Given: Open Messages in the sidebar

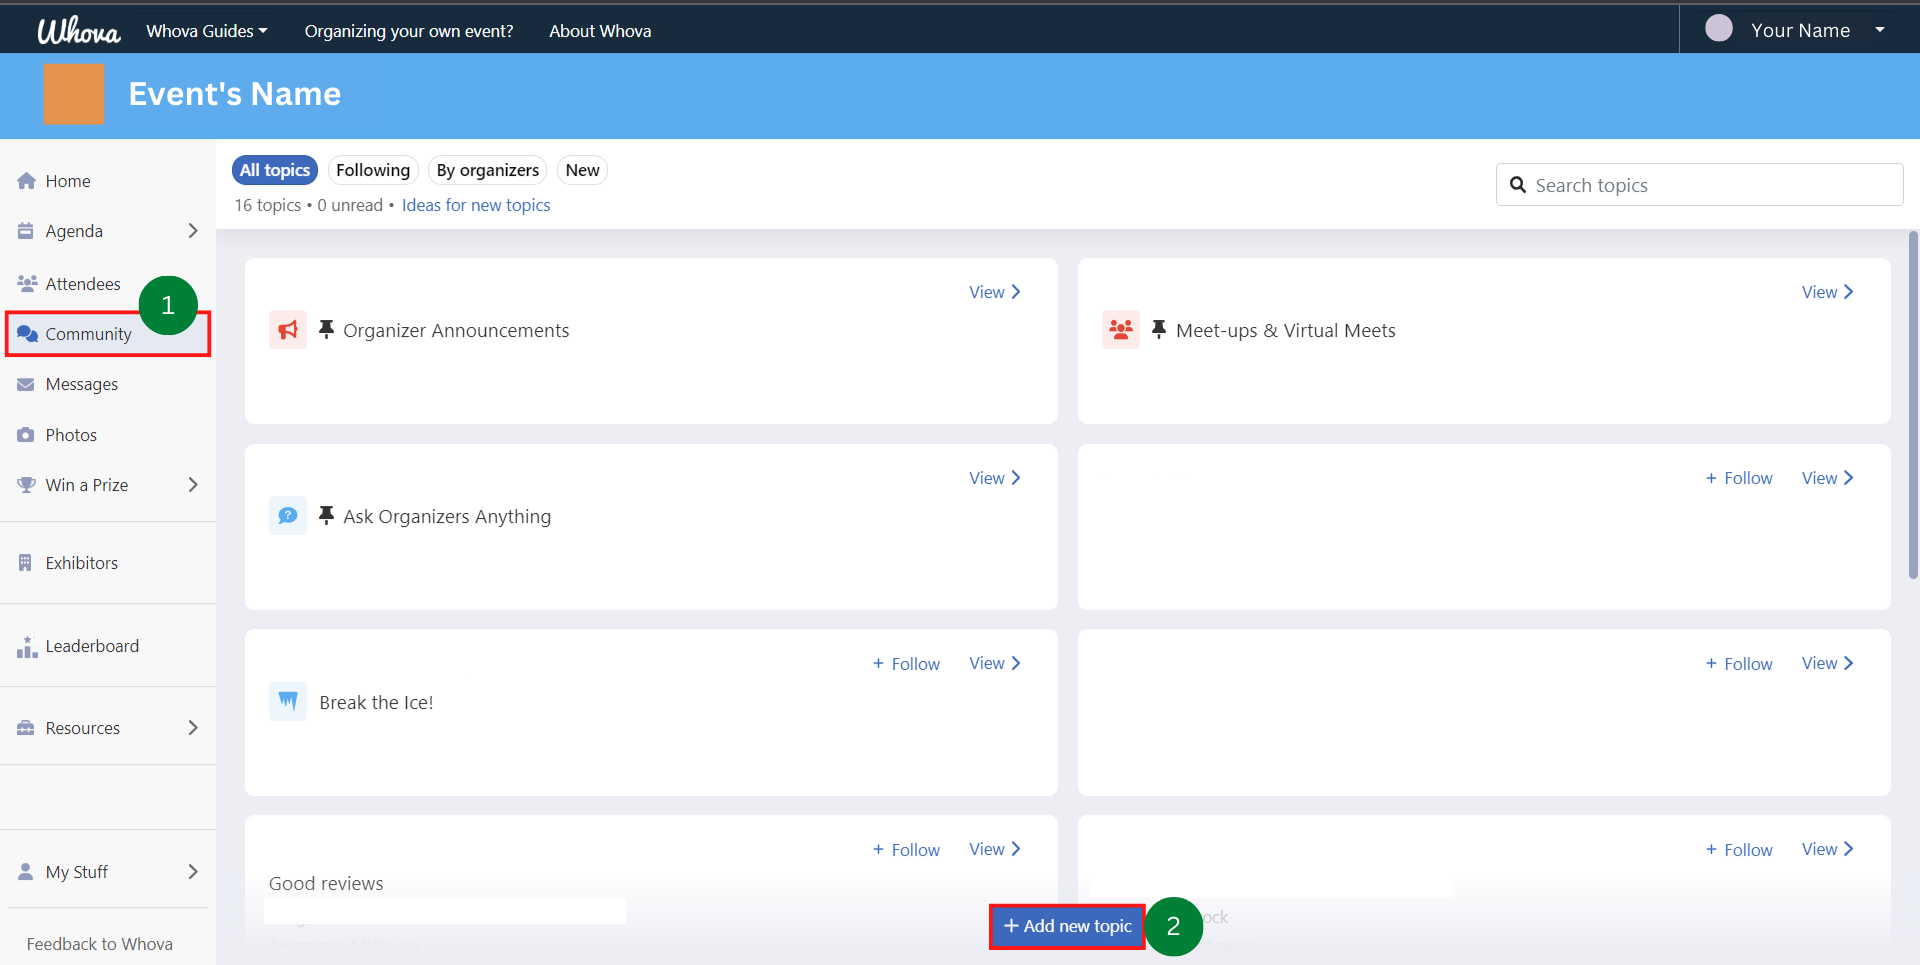Looking at the screenshot, I should [81, 385].
